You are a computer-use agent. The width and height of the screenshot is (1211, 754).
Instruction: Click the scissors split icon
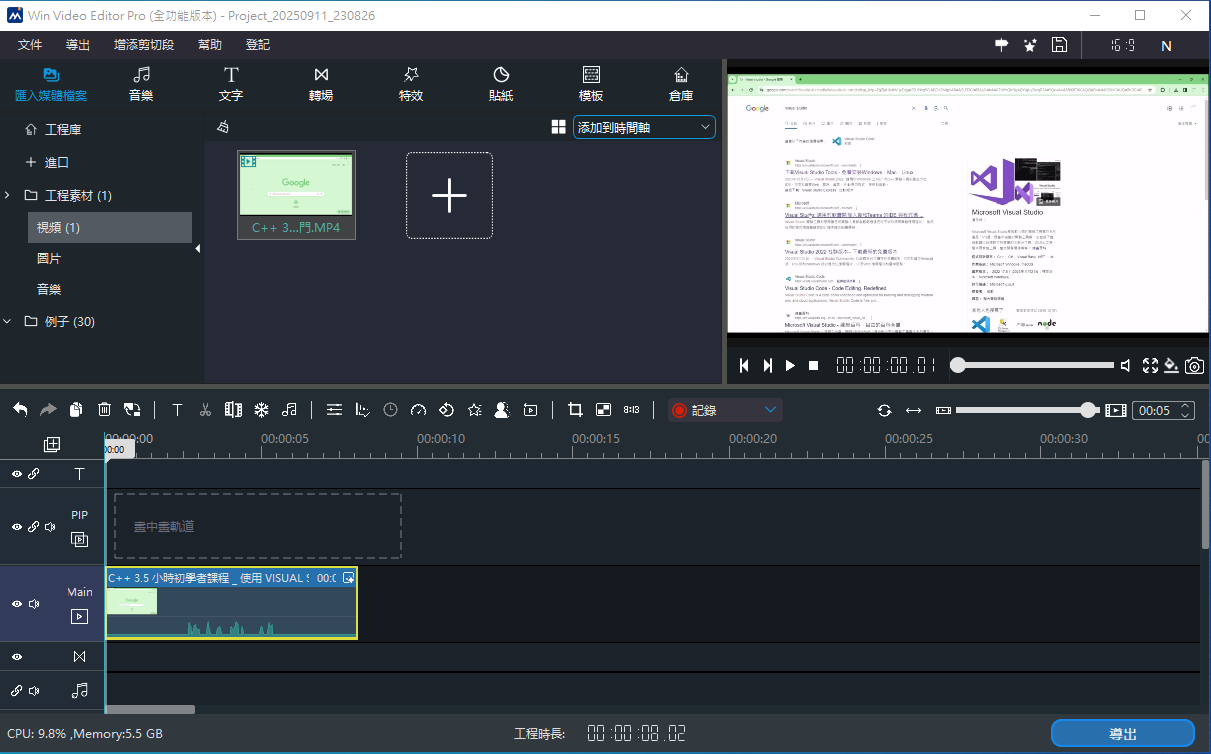tap(205, 409)
